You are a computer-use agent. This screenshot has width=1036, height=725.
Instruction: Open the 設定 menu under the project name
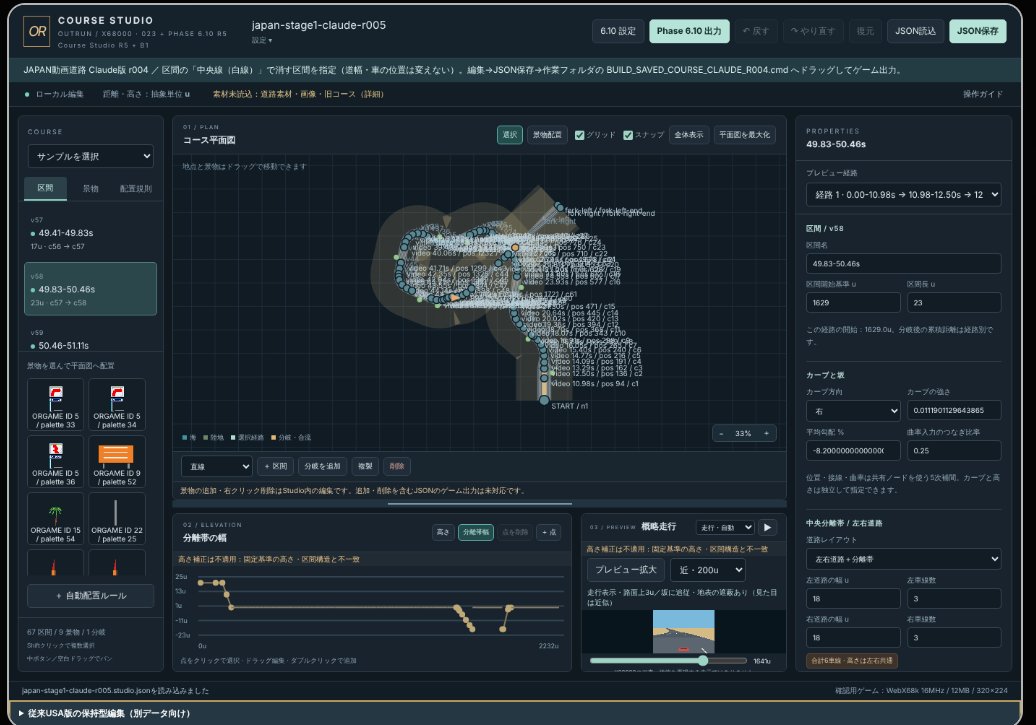click(x=262, y=40)
